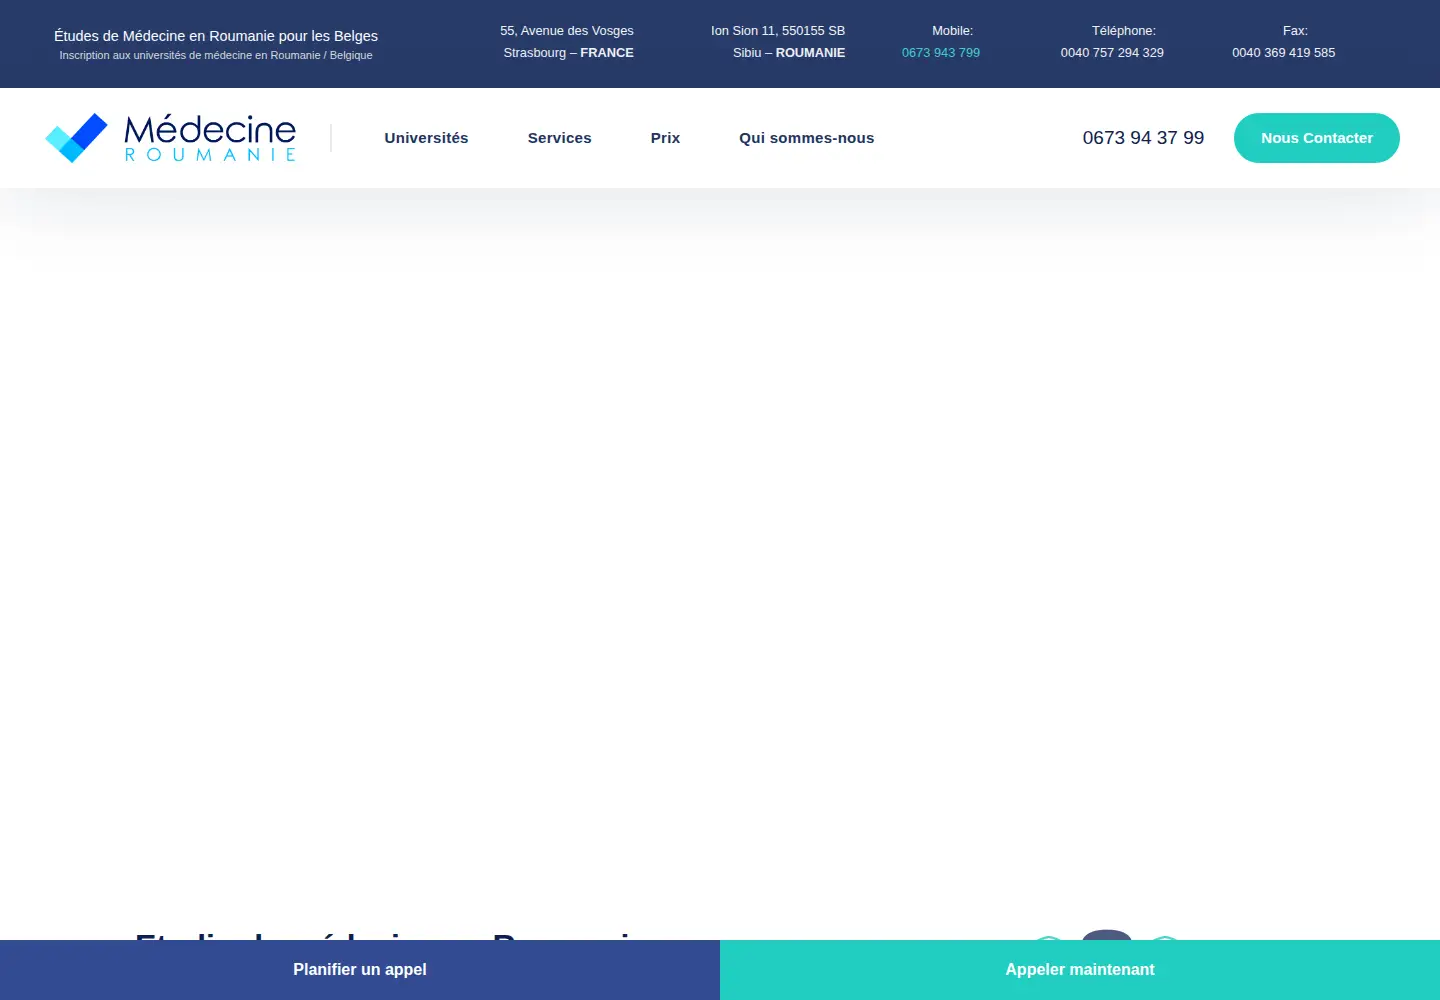The image size is (1440, 1000).
Task: Select text 55, Avenue des Vosges
Action: click(x=567, y=31)
